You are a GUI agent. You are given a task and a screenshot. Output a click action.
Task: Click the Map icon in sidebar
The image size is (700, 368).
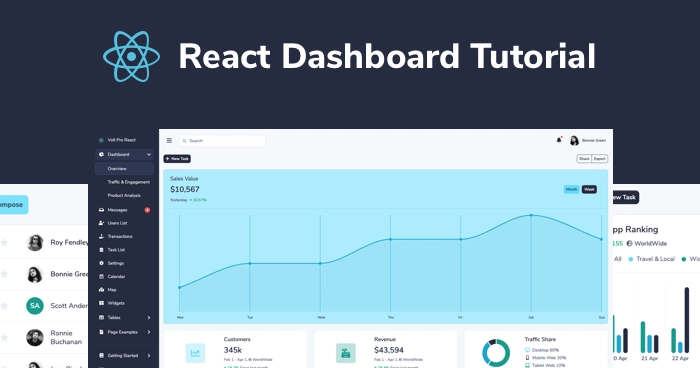[x=101, y=290]
